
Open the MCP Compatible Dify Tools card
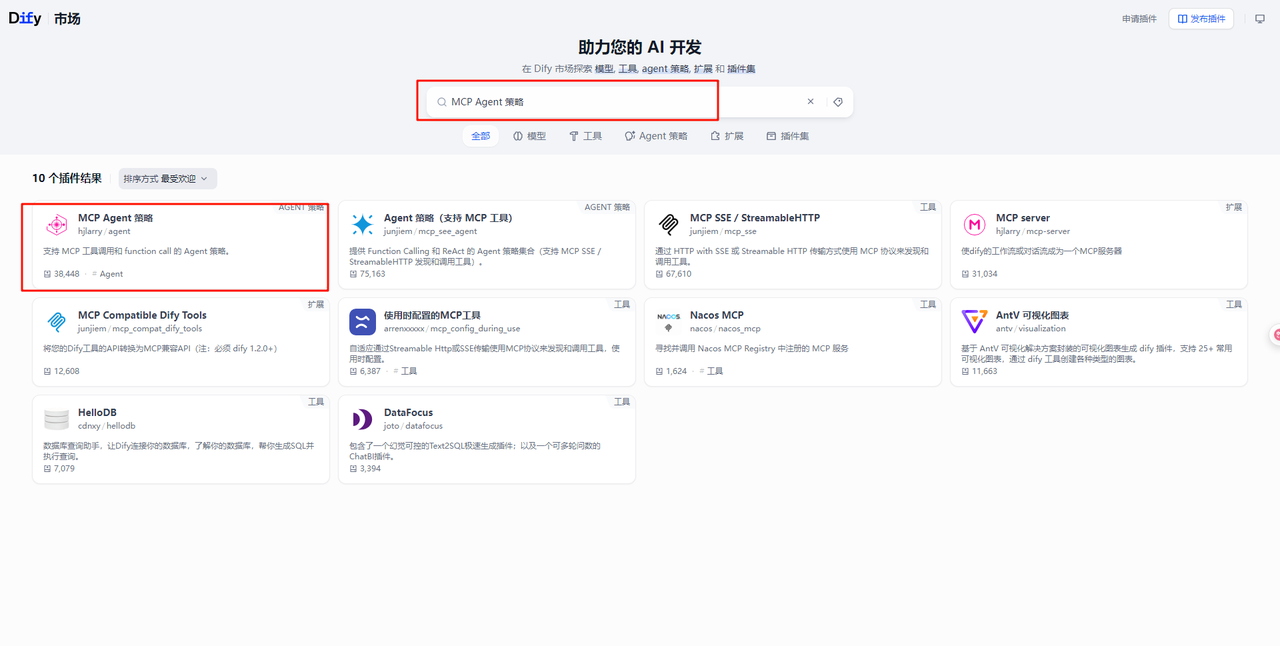click(x=180, y=341)
